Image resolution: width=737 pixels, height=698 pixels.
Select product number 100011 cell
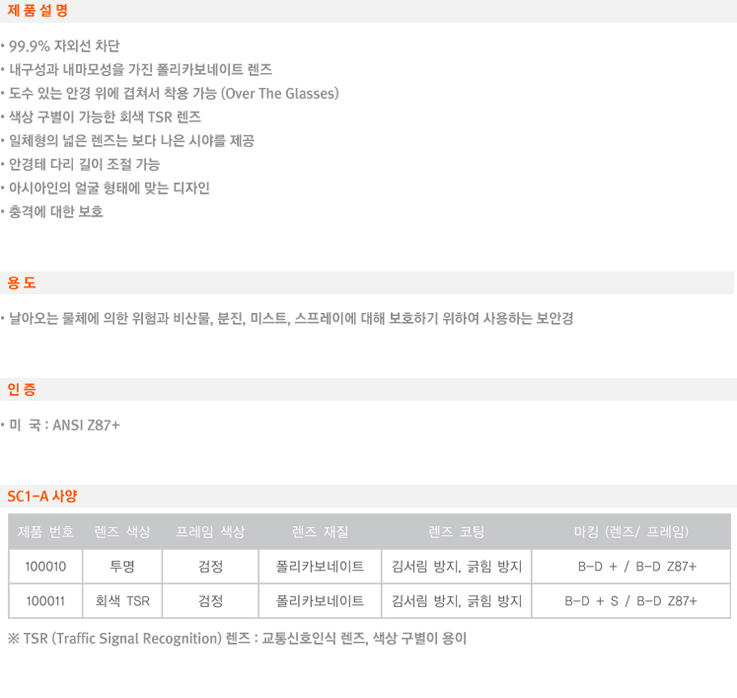click(46, 601)
